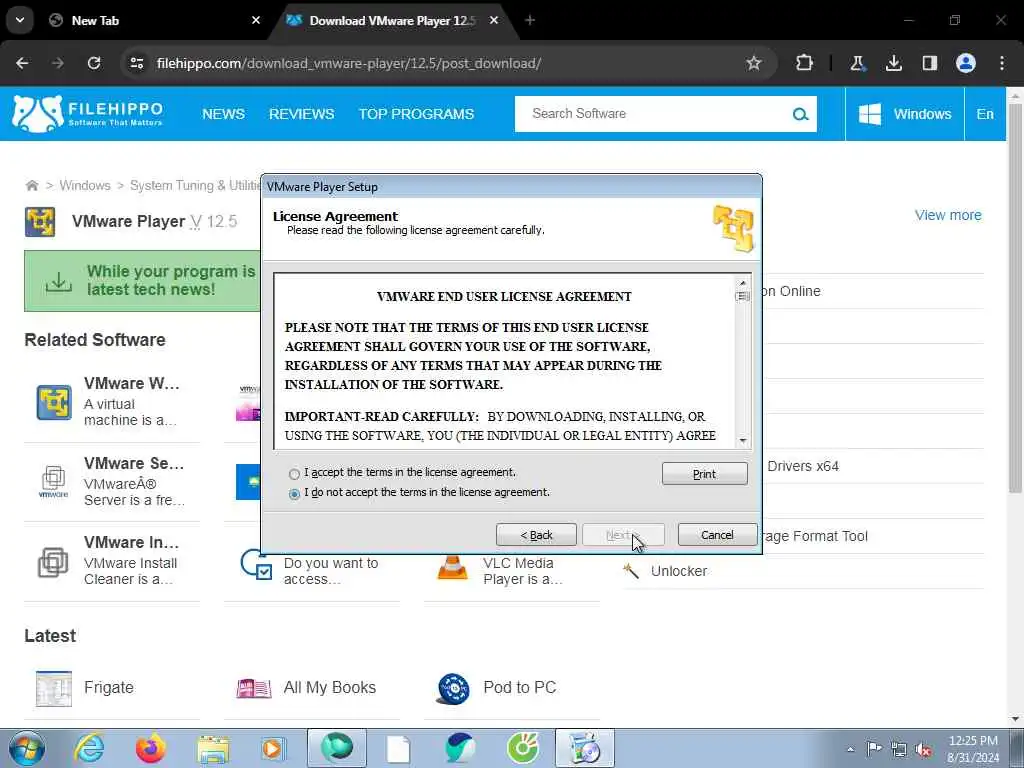This screenshot has width=1024, height=768.
Task: Open Chrome downloads icon
Action: click(893, 63)
